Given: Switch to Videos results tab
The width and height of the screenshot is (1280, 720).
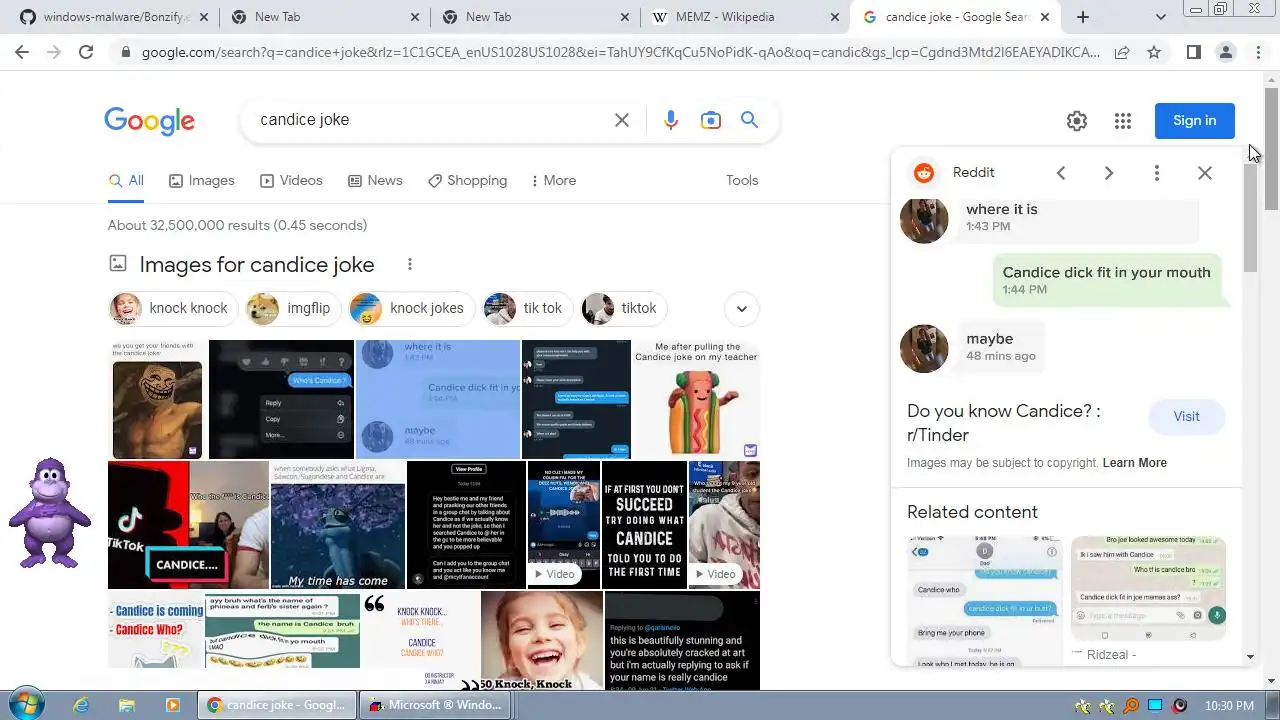Looking at the screenshot, I should coord(291,181).
